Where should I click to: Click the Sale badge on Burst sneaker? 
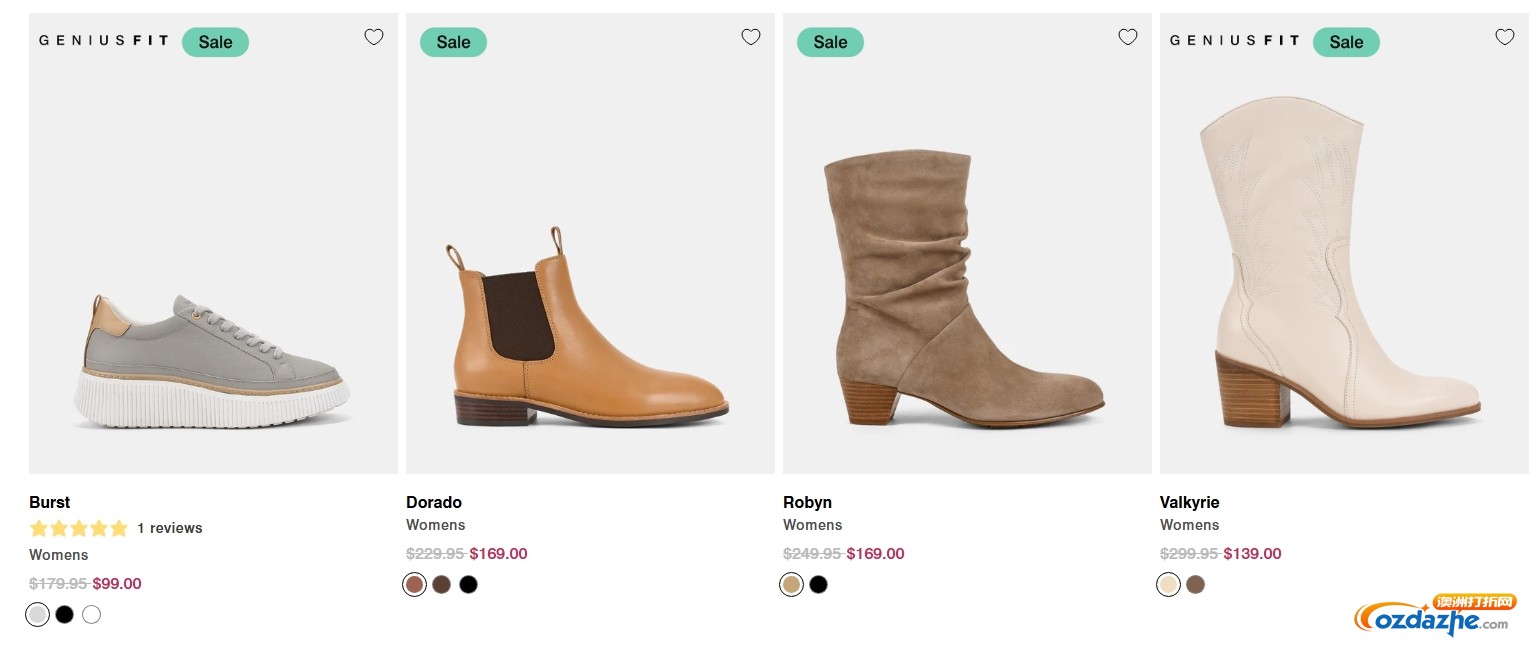pos(215,42)
